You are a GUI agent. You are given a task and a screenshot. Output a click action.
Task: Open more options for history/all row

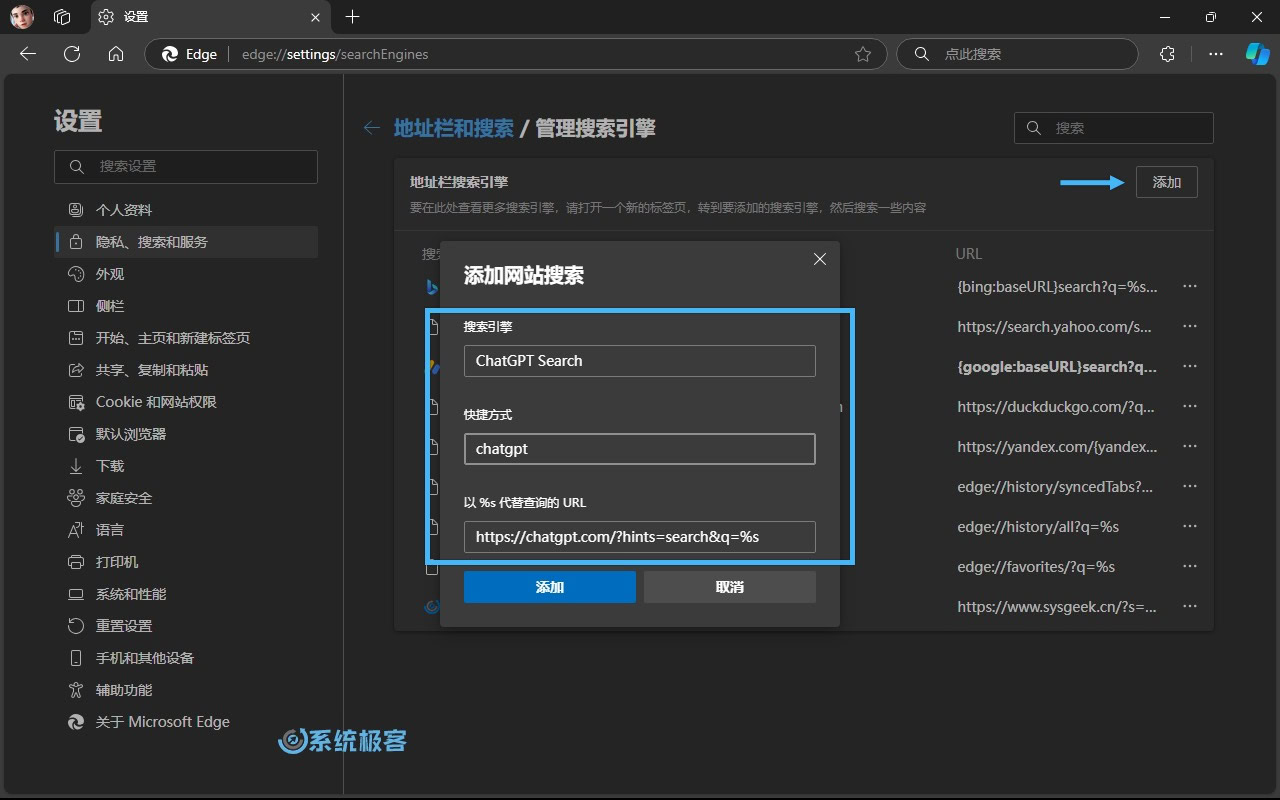(x=1190, y=526)
